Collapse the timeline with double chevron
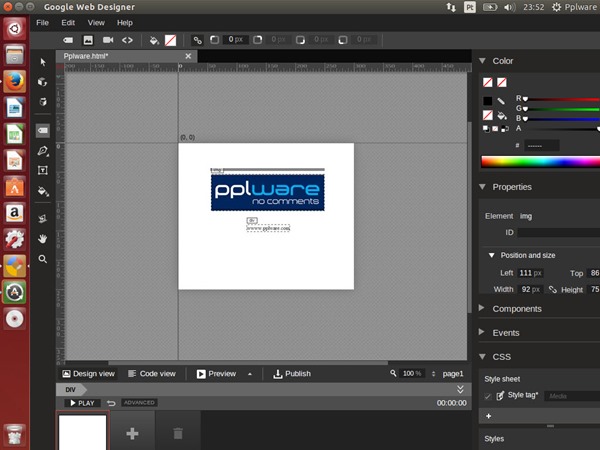This screenshot has width=600, height=450. pos(460,390)
